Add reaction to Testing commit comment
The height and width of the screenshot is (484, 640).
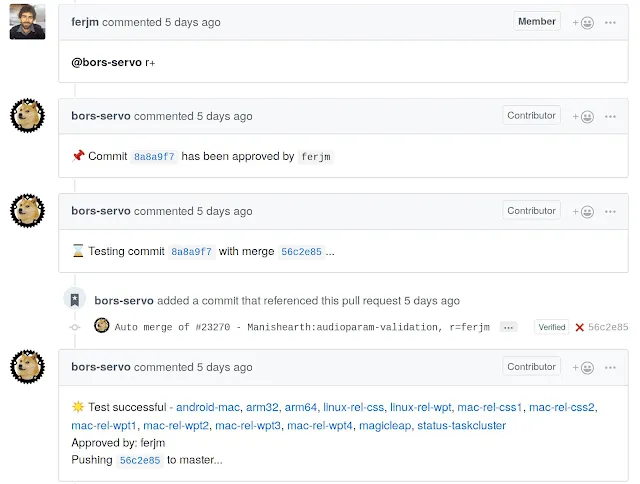[582, 211]
